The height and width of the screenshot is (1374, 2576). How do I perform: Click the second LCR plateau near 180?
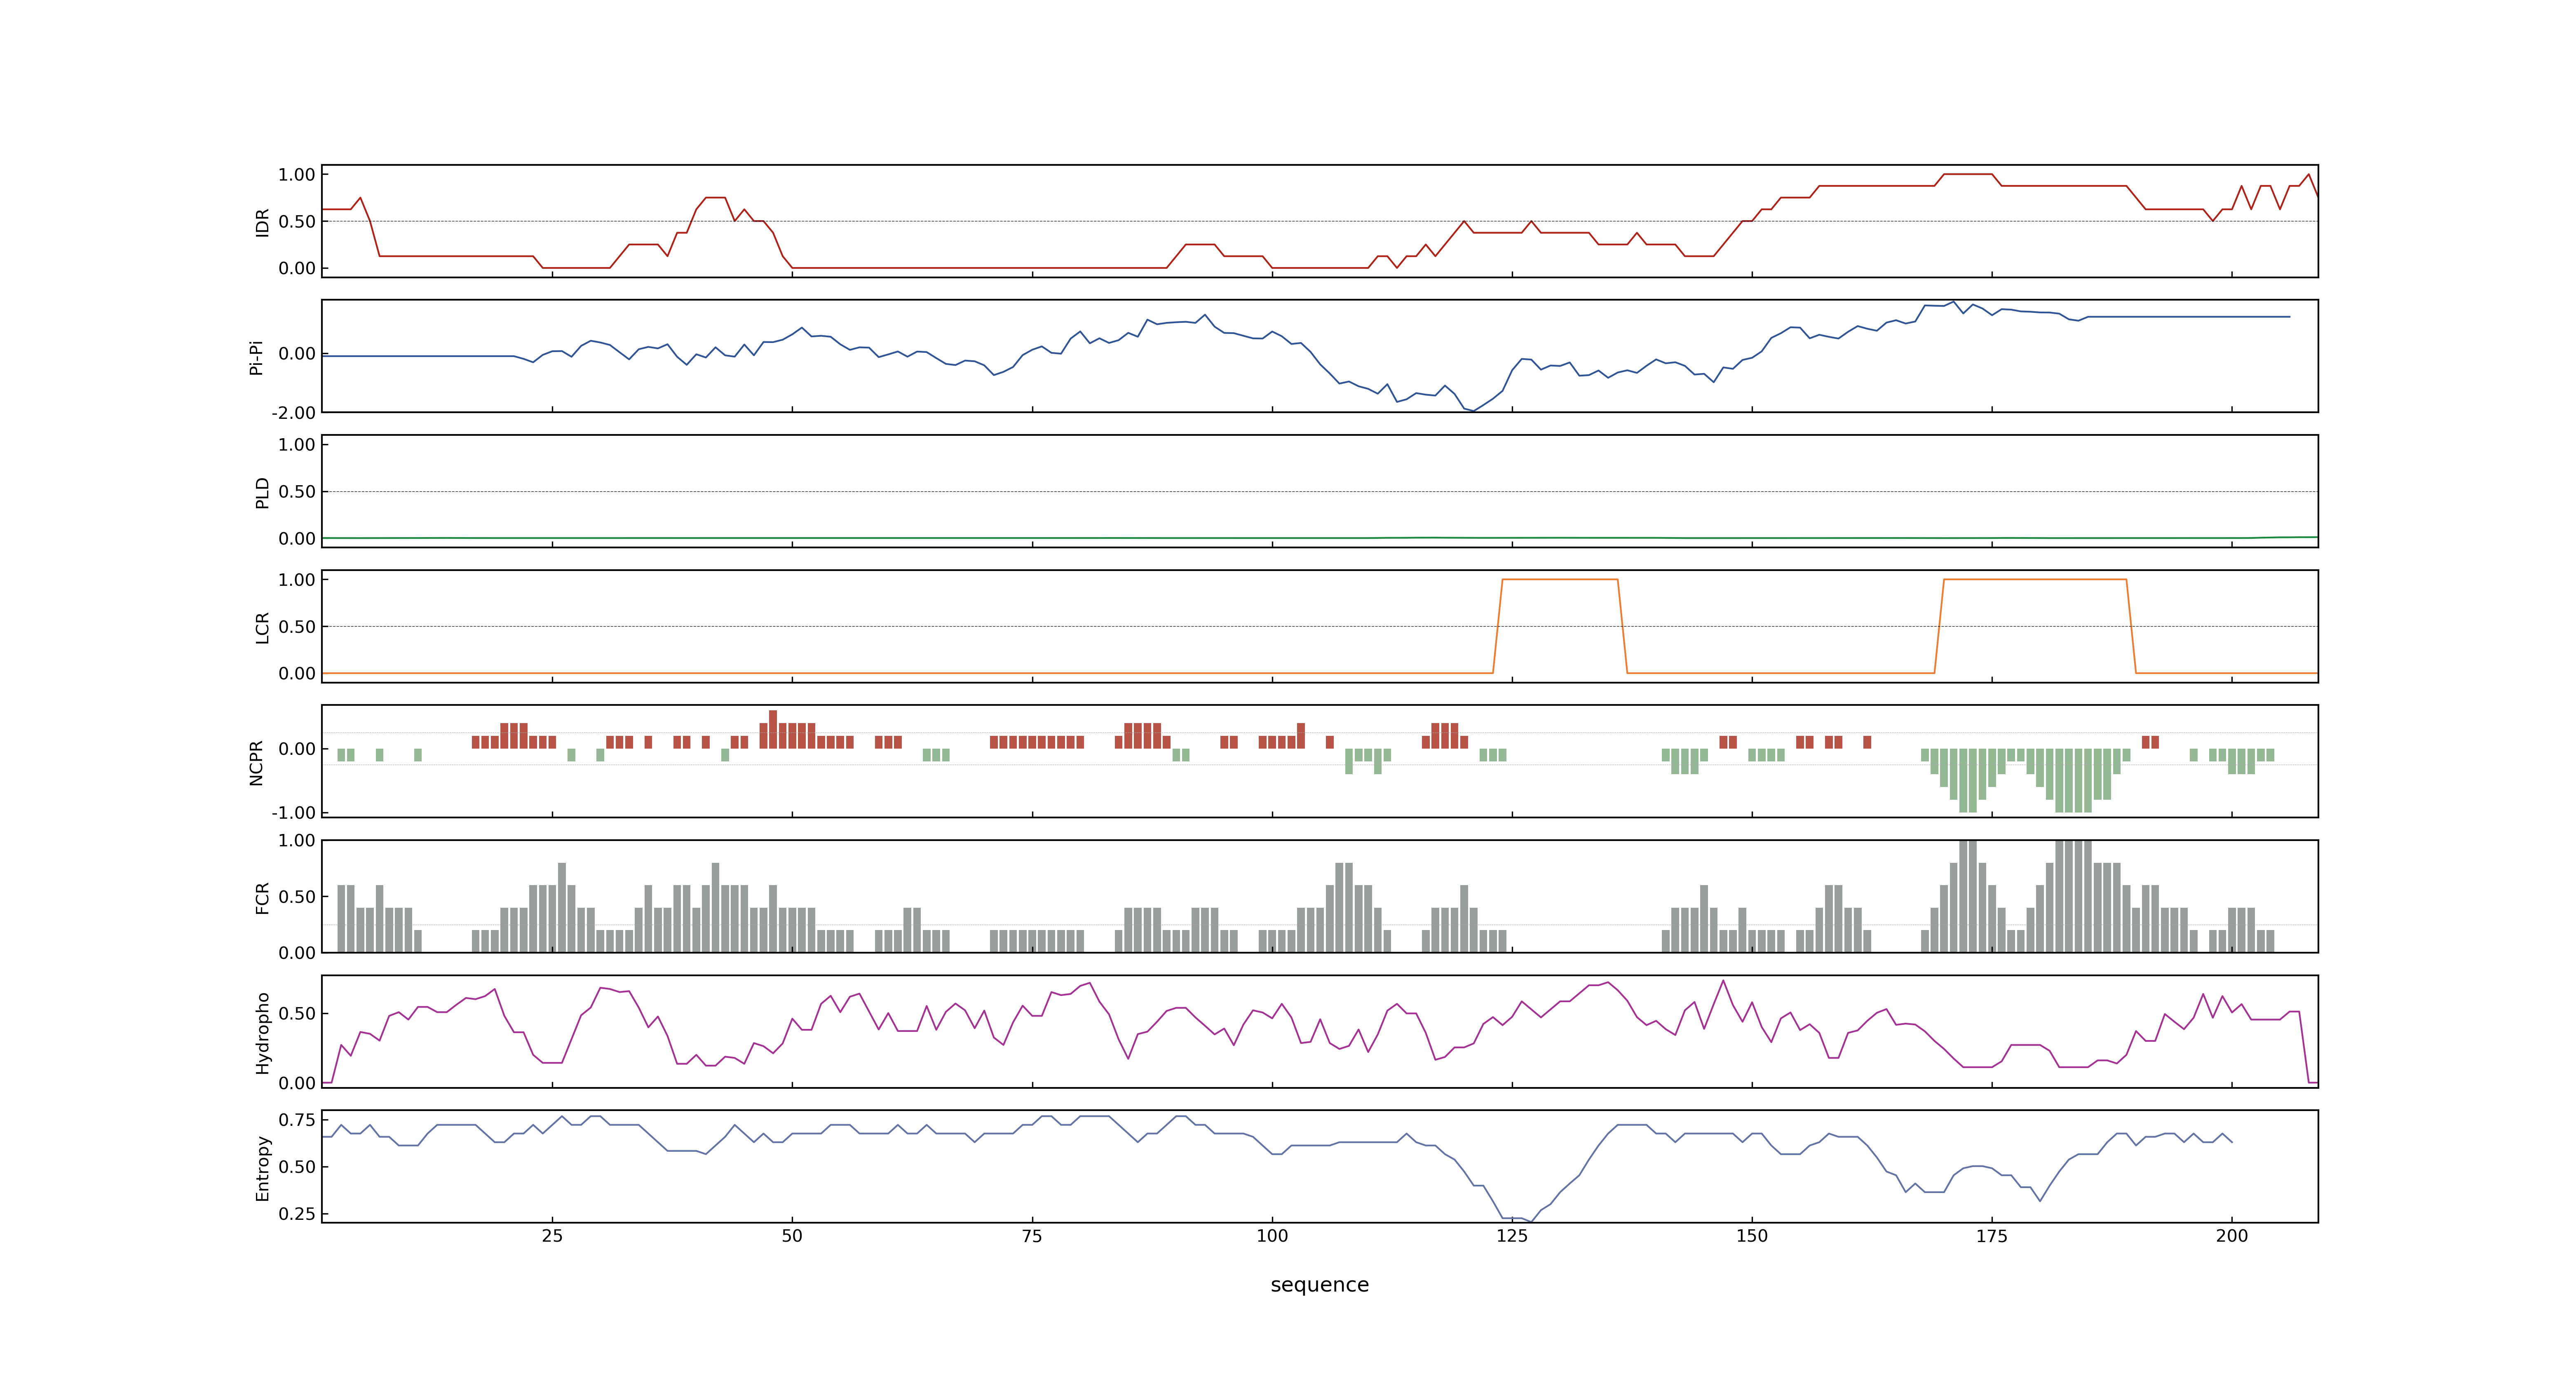tap(2034, 579)
